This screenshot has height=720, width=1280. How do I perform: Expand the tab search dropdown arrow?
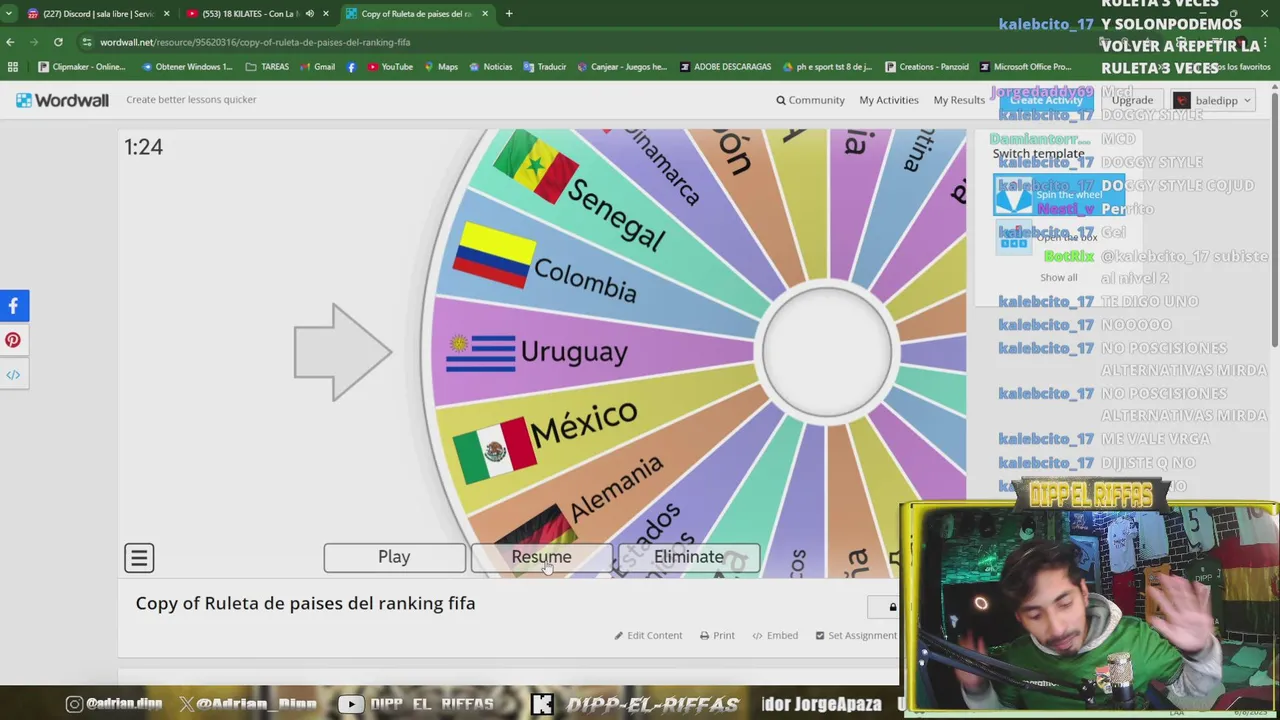[x=8, y=14]
